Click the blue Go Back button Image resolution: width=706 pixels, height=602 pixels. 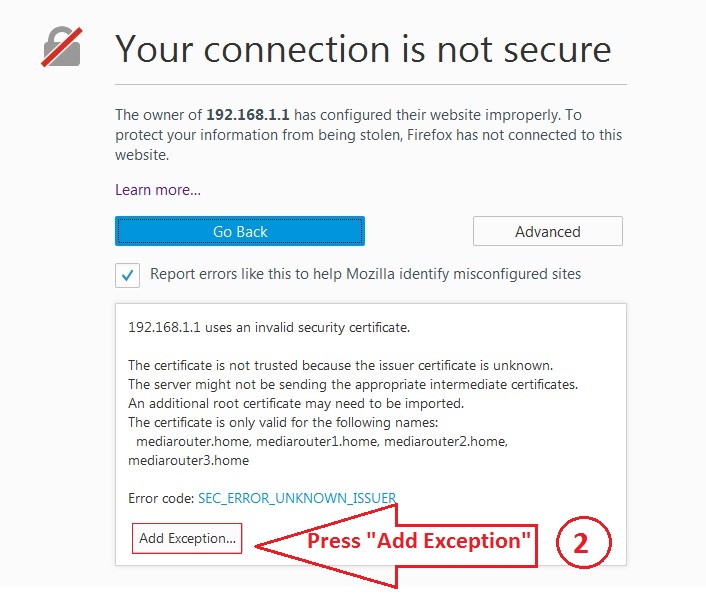240,231
